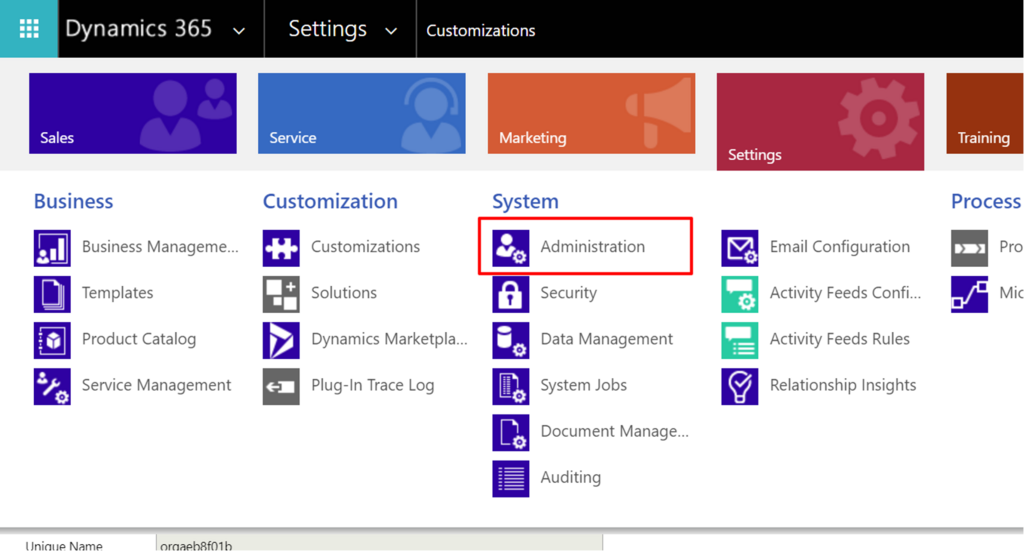
Task: Open the Dynamics Marketplace link
Action: [x=389, y=339]
